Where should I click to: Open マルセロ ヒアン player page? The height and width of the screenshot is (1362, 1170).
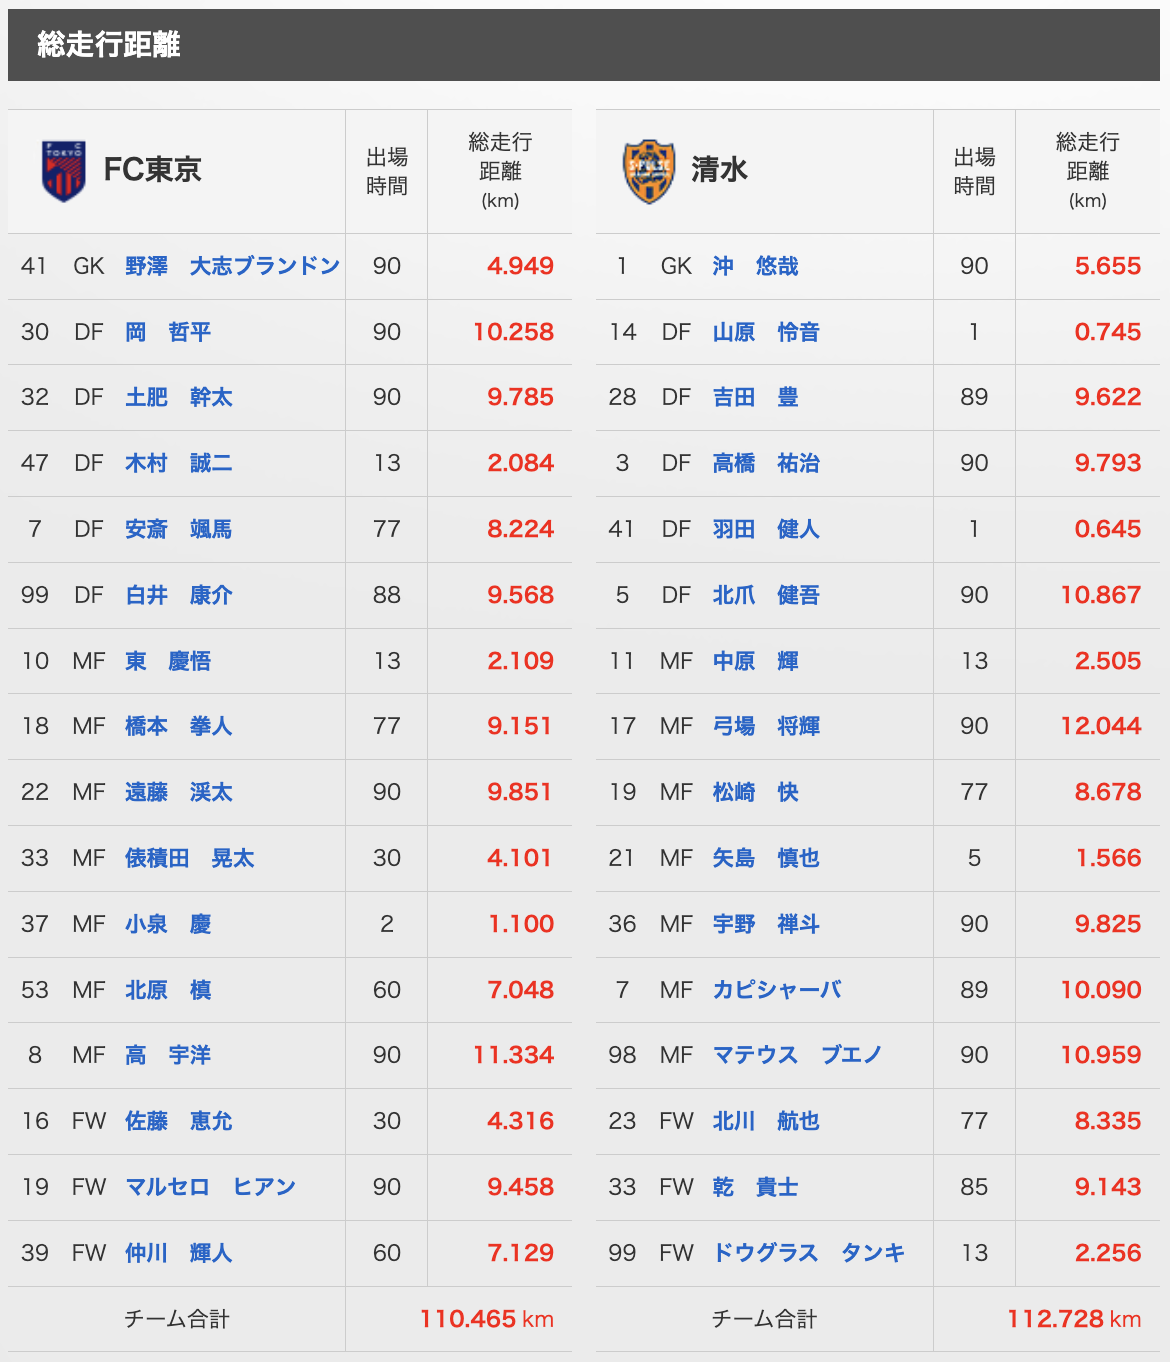[210, 1187]
